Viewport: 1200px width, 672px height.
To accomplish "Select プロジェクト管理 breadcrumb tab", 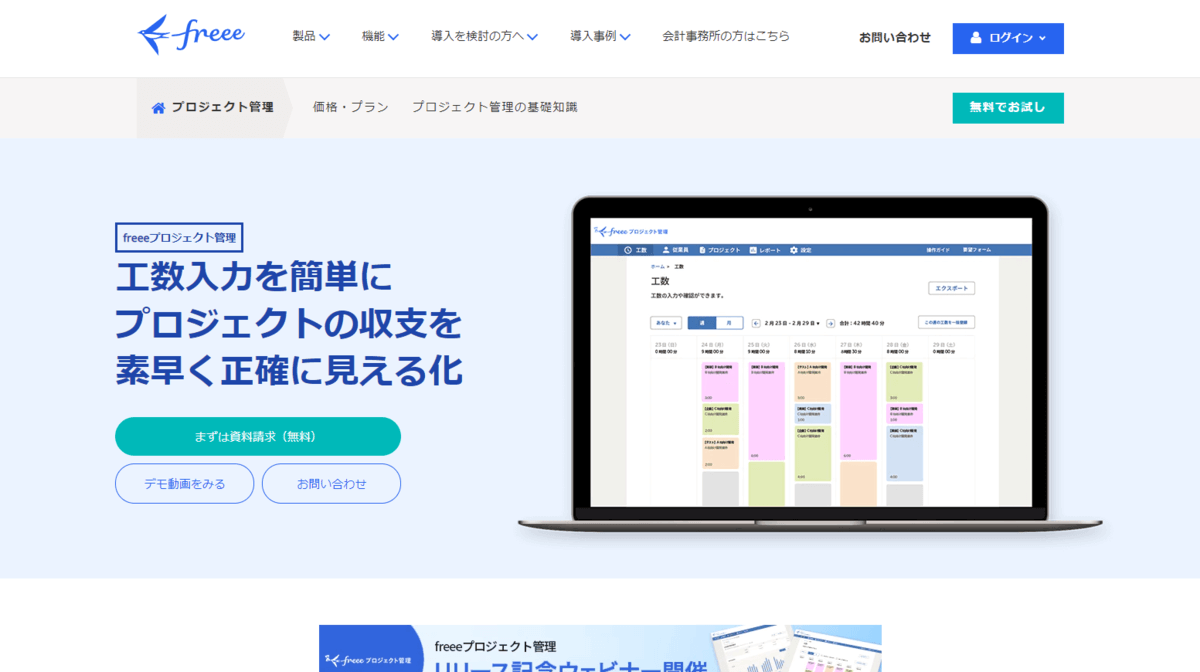I will coord(212,107).
